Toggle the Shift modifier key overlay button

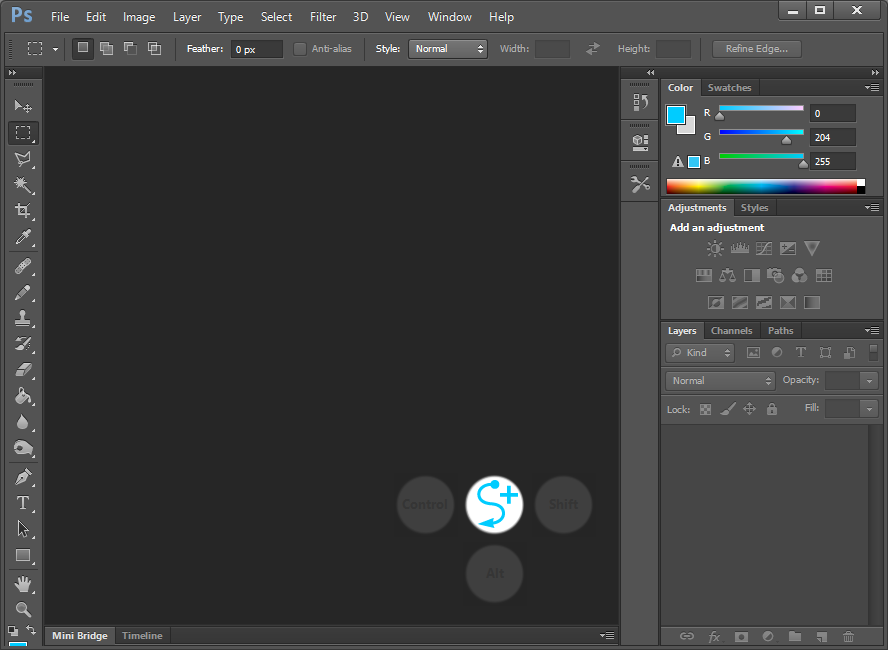563,504
